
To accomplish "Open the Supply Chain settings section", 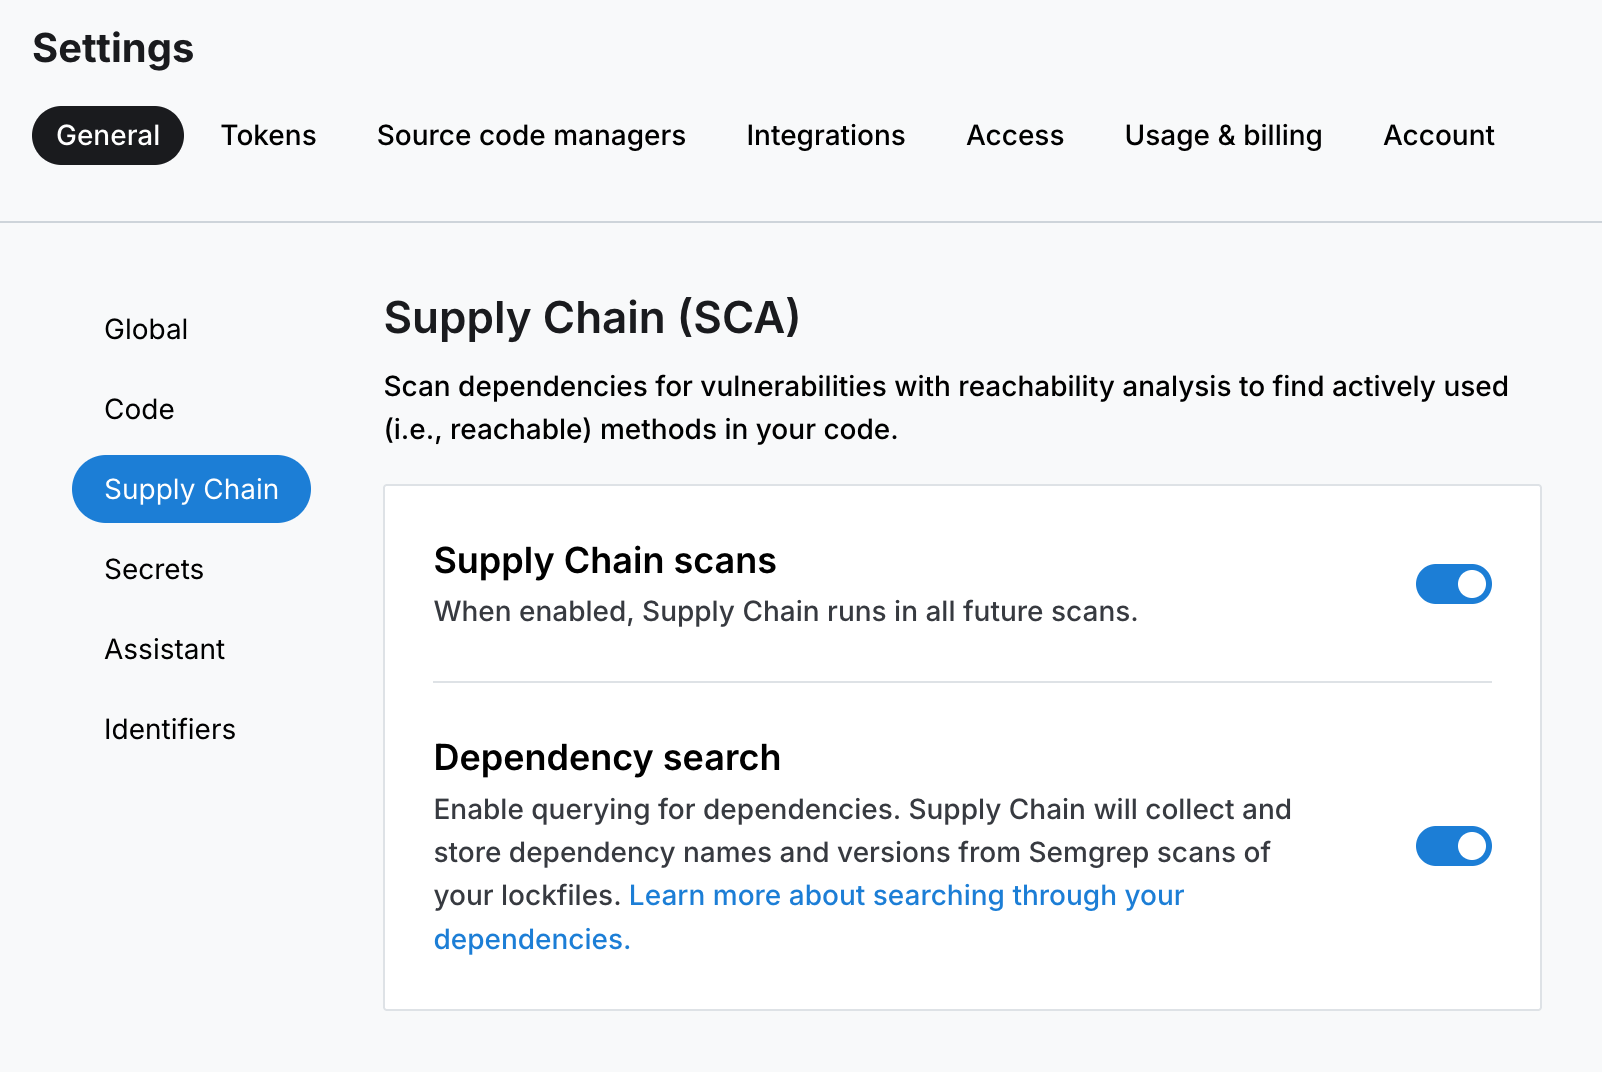I will (x=191, y=489).
